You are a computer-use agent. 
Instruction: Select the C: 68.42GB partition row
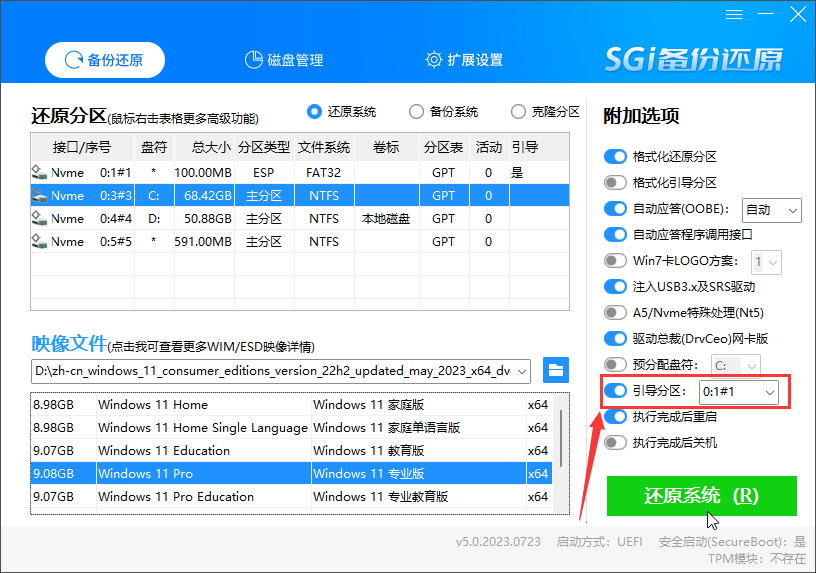tap(300, 196)
